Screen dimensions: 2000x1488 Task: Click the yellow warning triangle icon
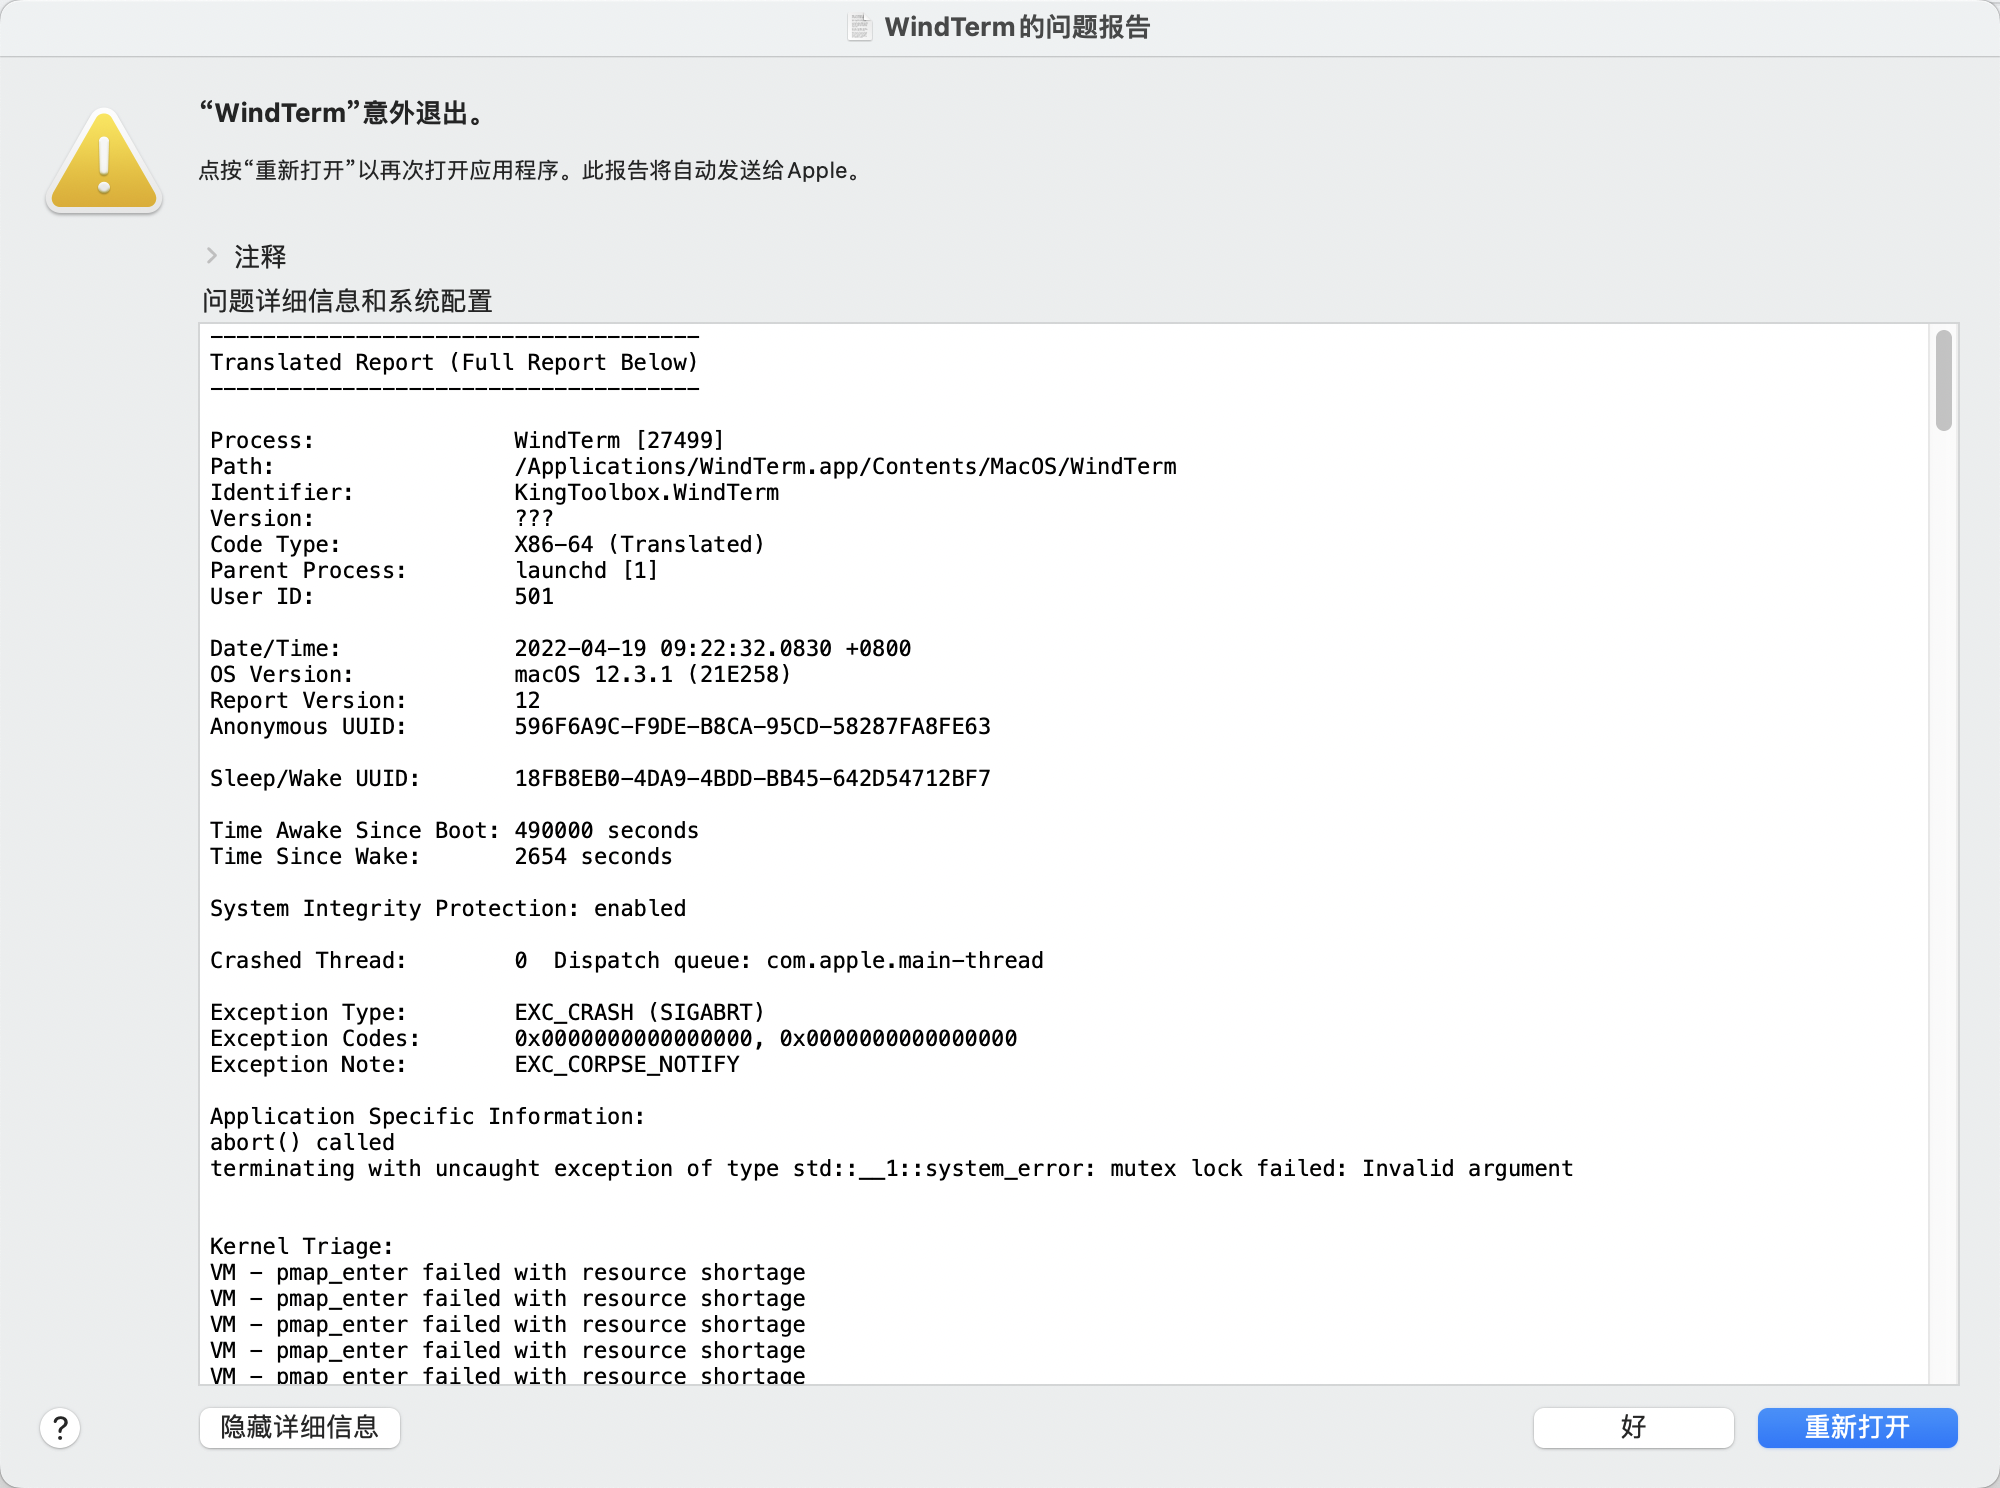pyautogui.click(x=103, y=160)
